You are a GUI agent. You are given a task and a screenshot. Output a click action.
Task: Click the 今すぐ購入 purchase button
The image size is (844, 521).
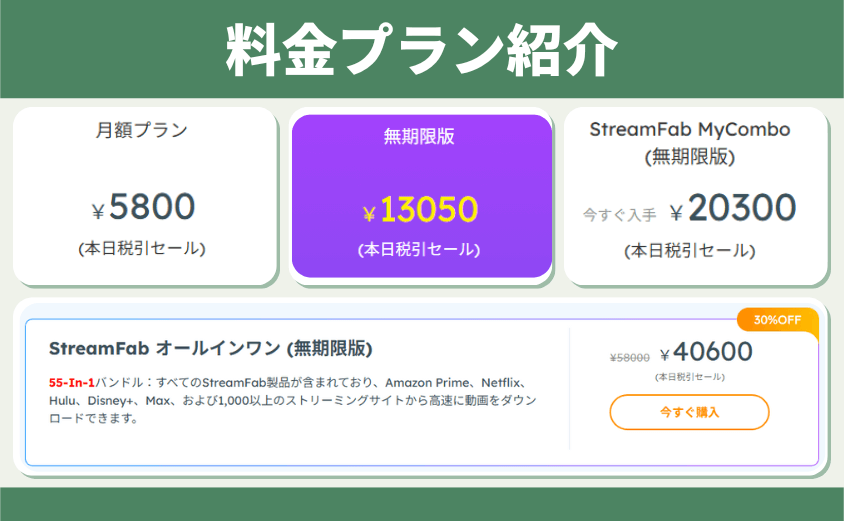point(689,412)
